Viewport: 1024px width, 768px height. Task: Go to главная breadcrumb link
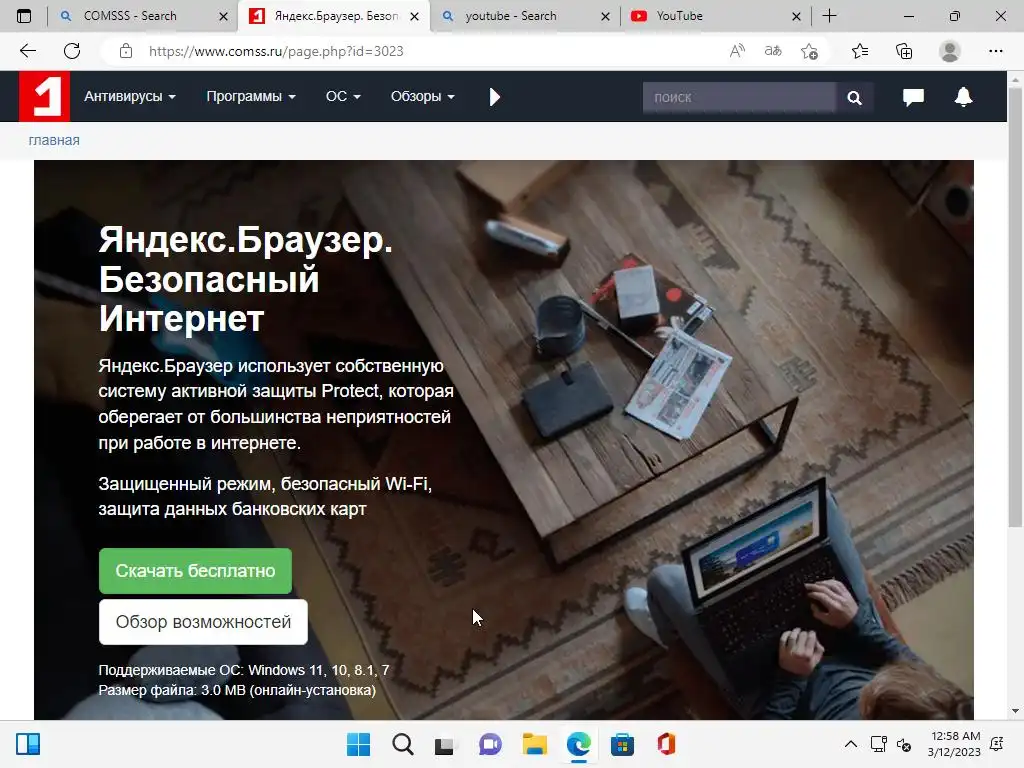coord(54,140)
